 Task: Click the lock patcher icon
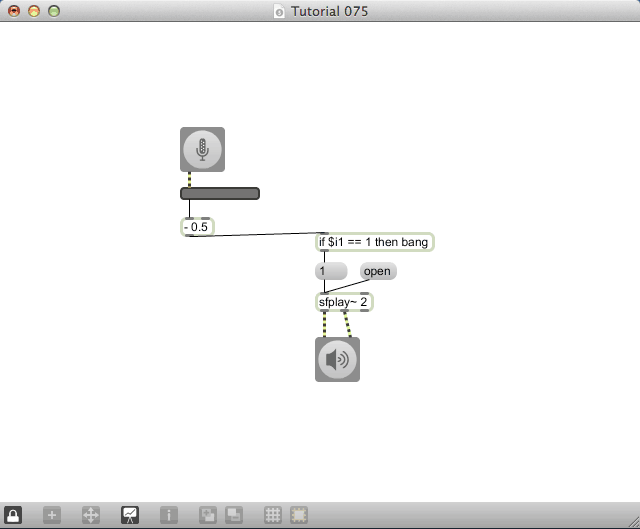12,515
